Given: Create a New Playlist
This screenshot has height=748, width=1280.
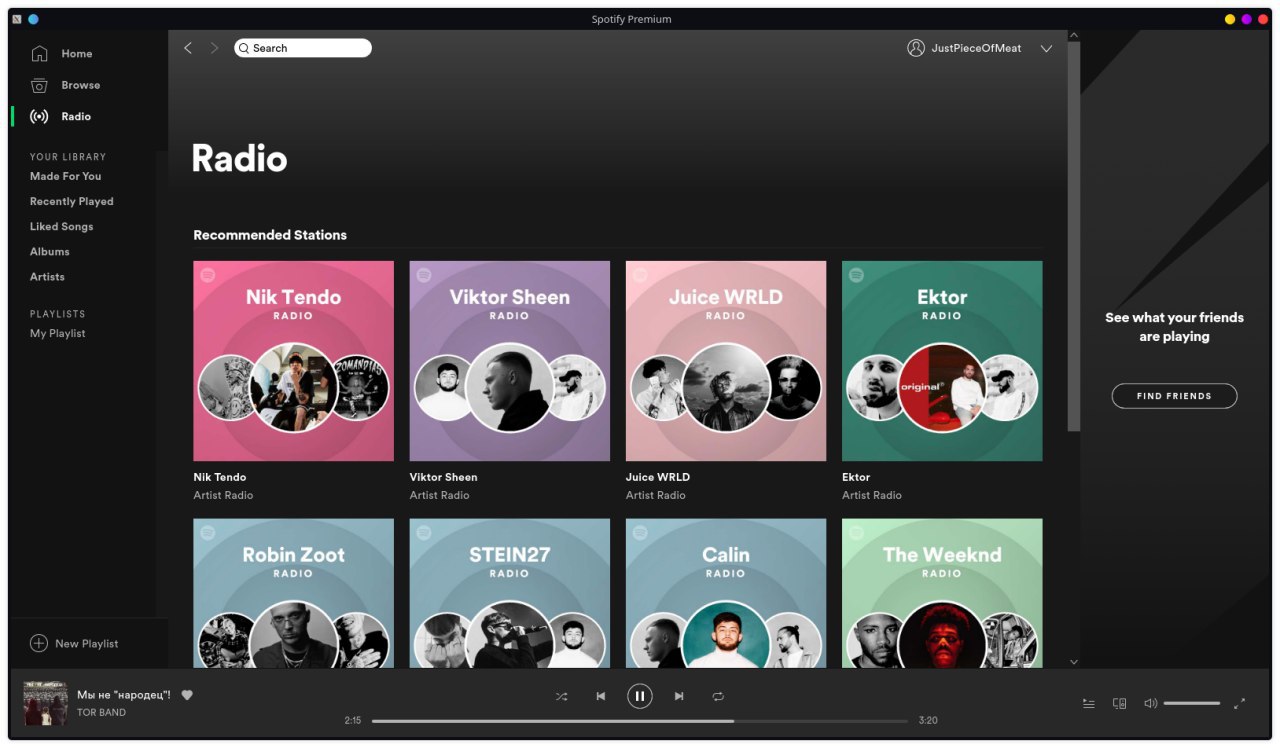Looking at the screenshot, I should coord(75,644).
